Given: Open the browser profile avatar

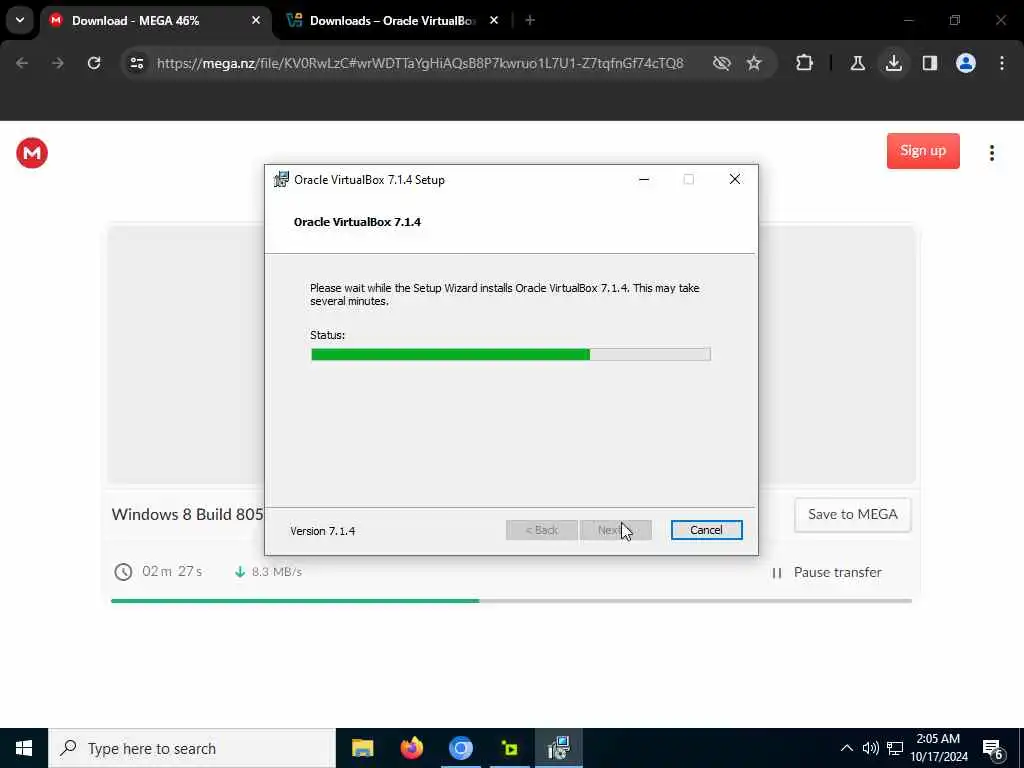Looking at the screenshot, I should [966, 63].
